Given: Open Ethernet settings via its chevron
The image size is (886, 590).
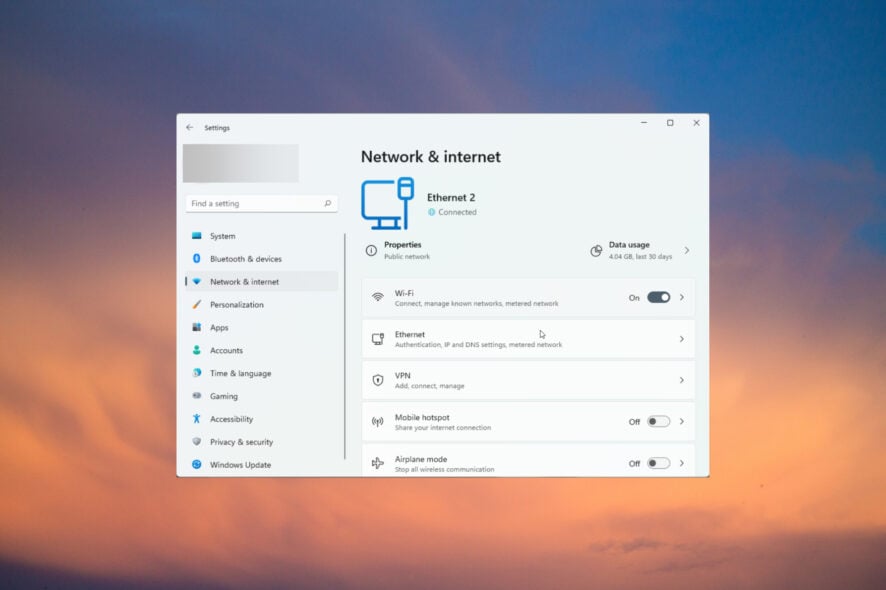Looking at the screenshot, I should 682,339.
